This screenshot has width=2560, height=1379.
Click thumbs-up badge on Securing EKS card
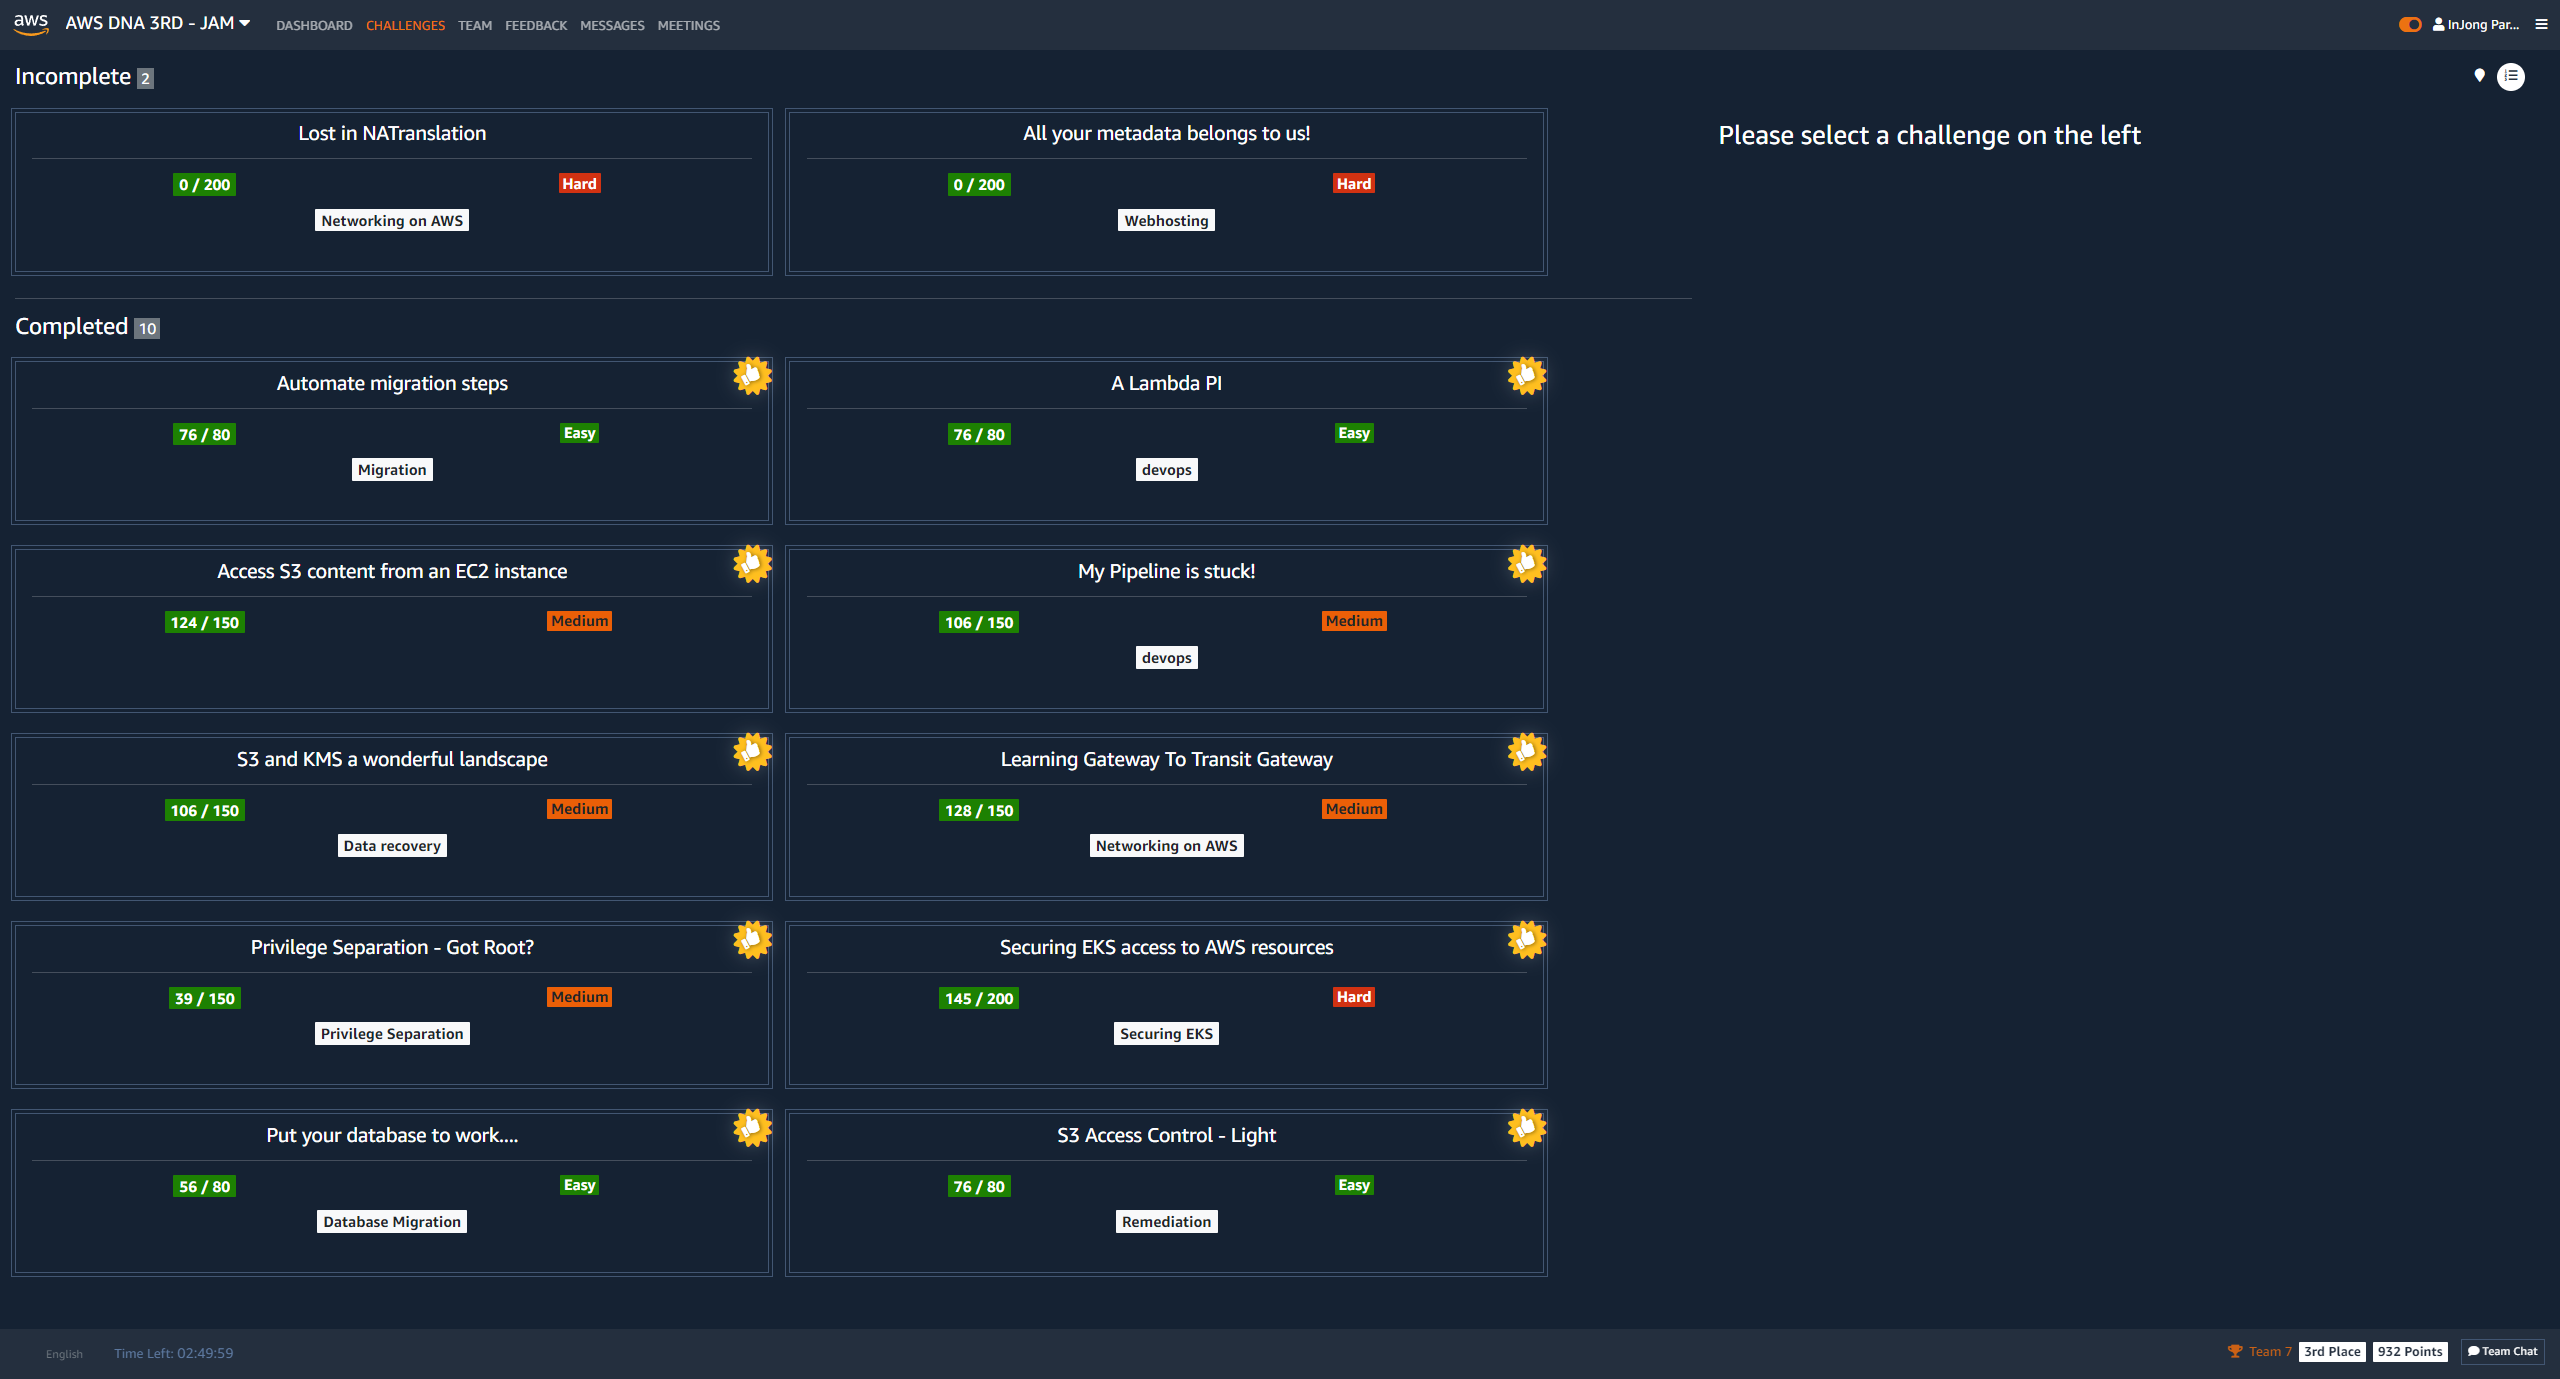coord(1527,940)
